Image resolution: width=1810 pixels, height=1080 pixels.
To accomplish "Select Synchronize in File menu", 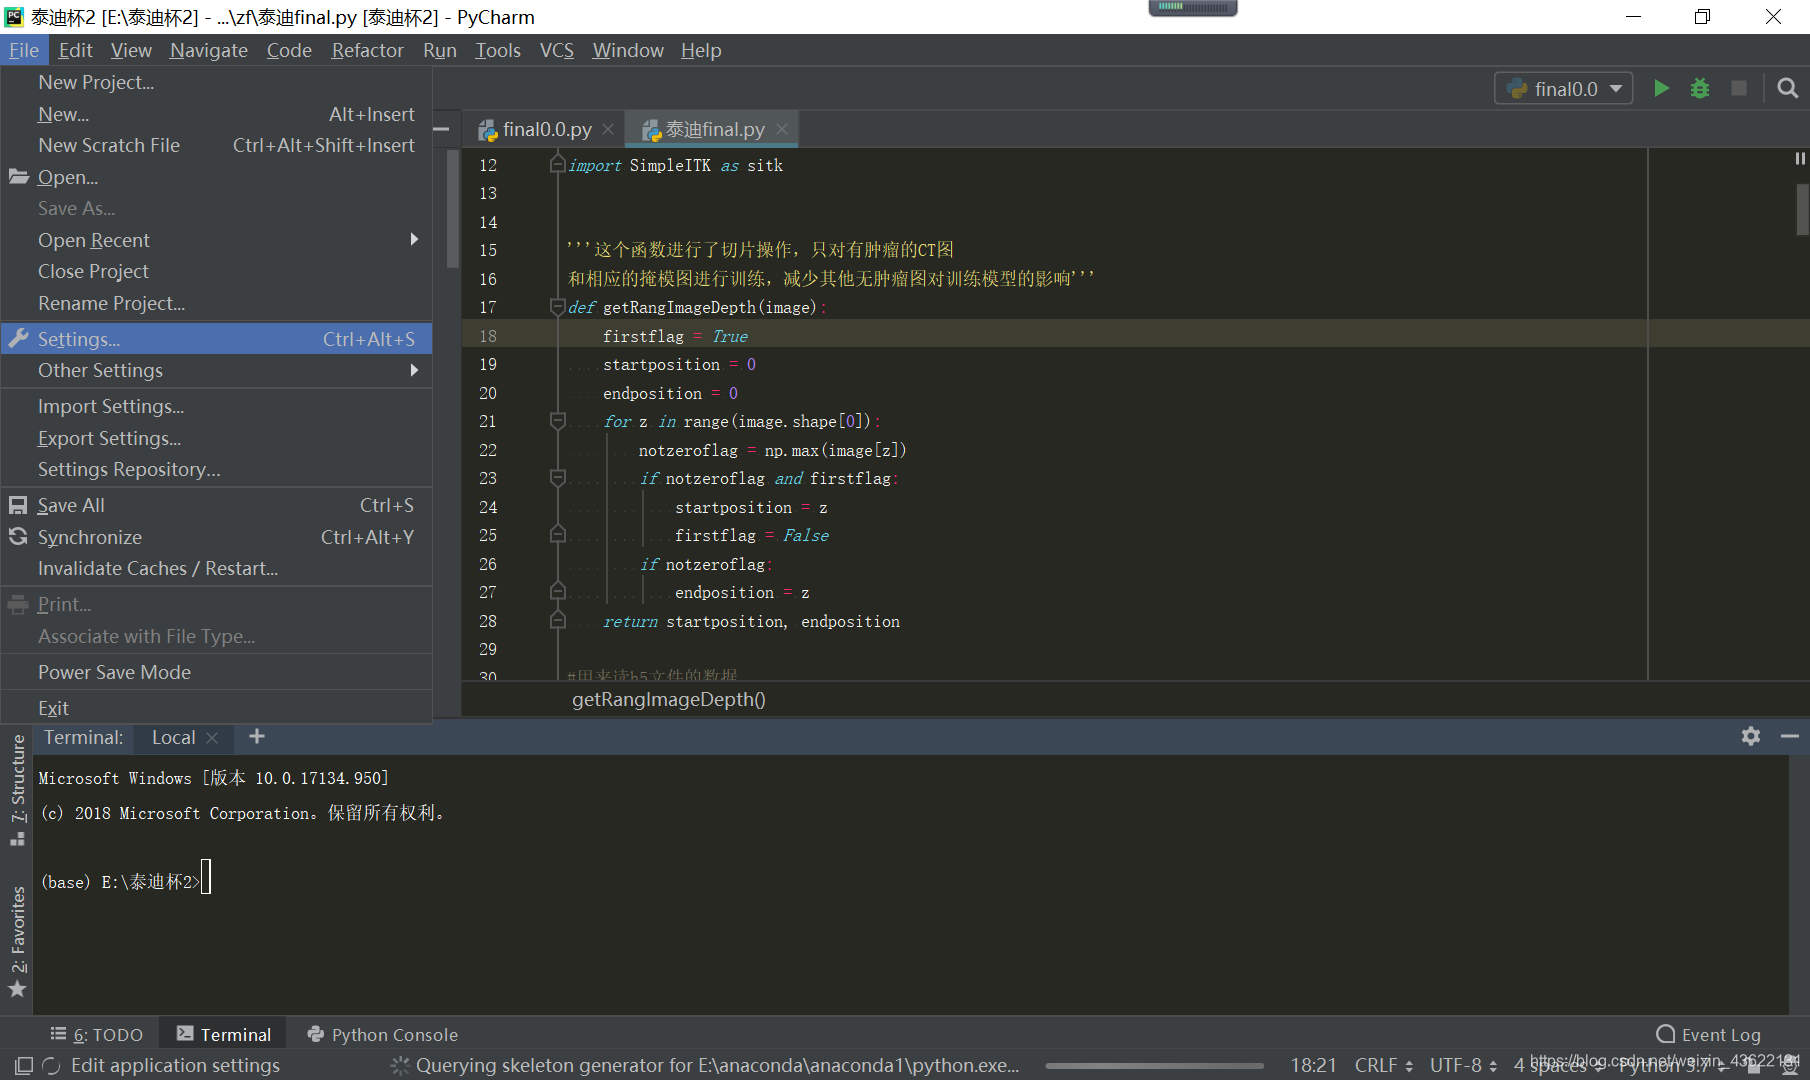I will [x=217, y=537].
